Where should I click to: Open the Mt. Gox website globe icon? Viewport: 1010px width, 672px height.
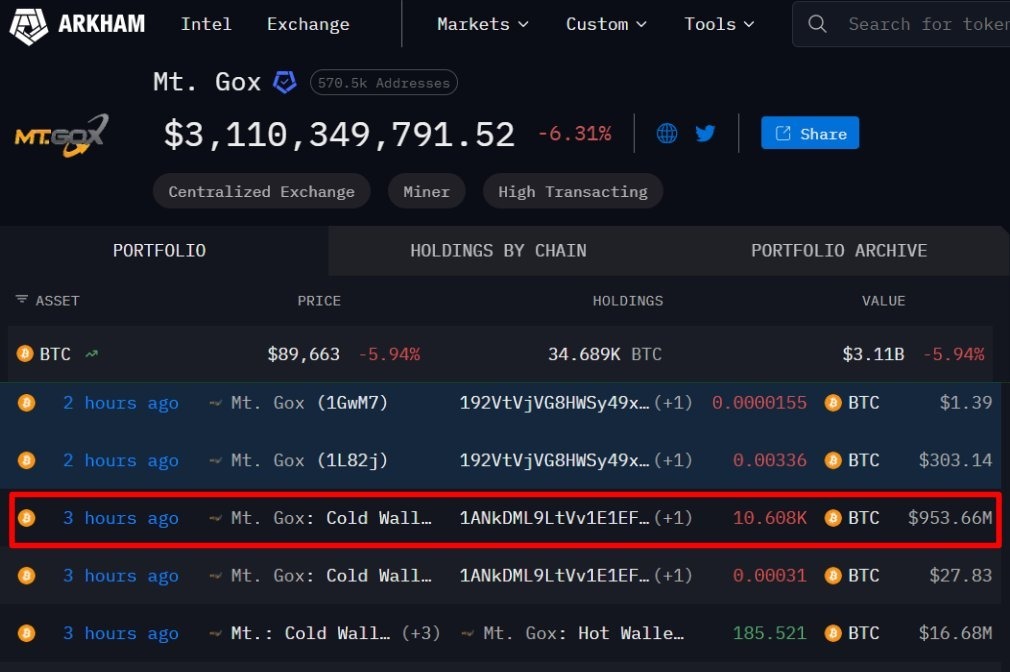[667, 133]
